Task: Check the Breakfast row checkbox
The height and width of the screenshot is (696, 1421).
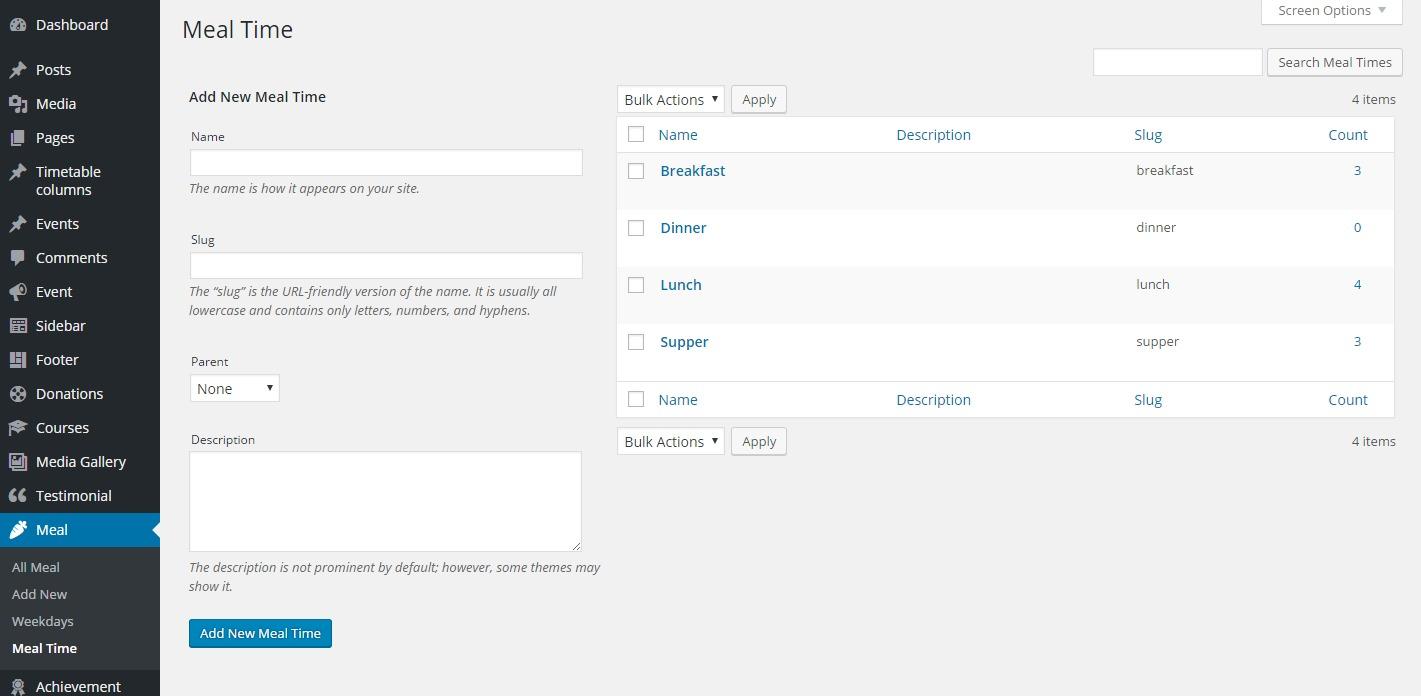Action: tap(636, 171)
